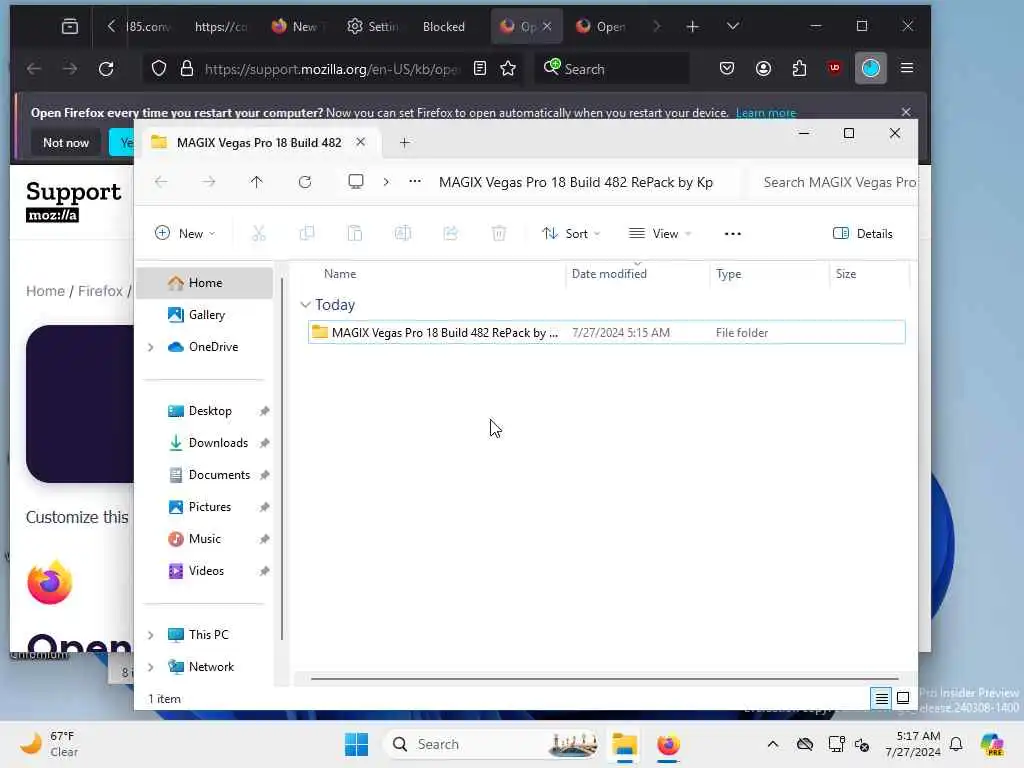The height and width of the screenshot is (768, 1024).
Task: Click the Rename icon in Explorer toolbar
Action: [x=403, y=233]
